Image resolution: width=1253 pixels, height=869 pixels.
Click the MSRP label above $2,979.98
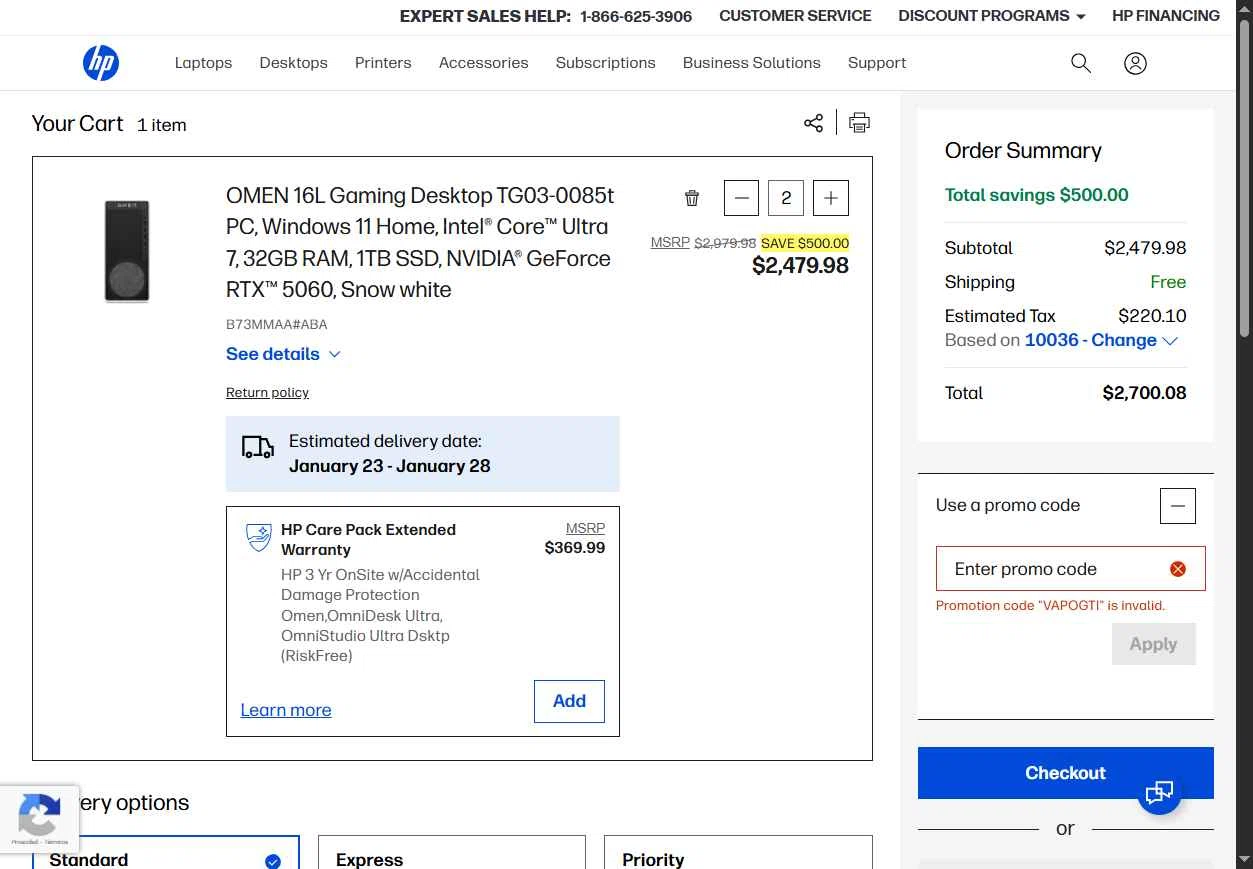tap(670, 243)
